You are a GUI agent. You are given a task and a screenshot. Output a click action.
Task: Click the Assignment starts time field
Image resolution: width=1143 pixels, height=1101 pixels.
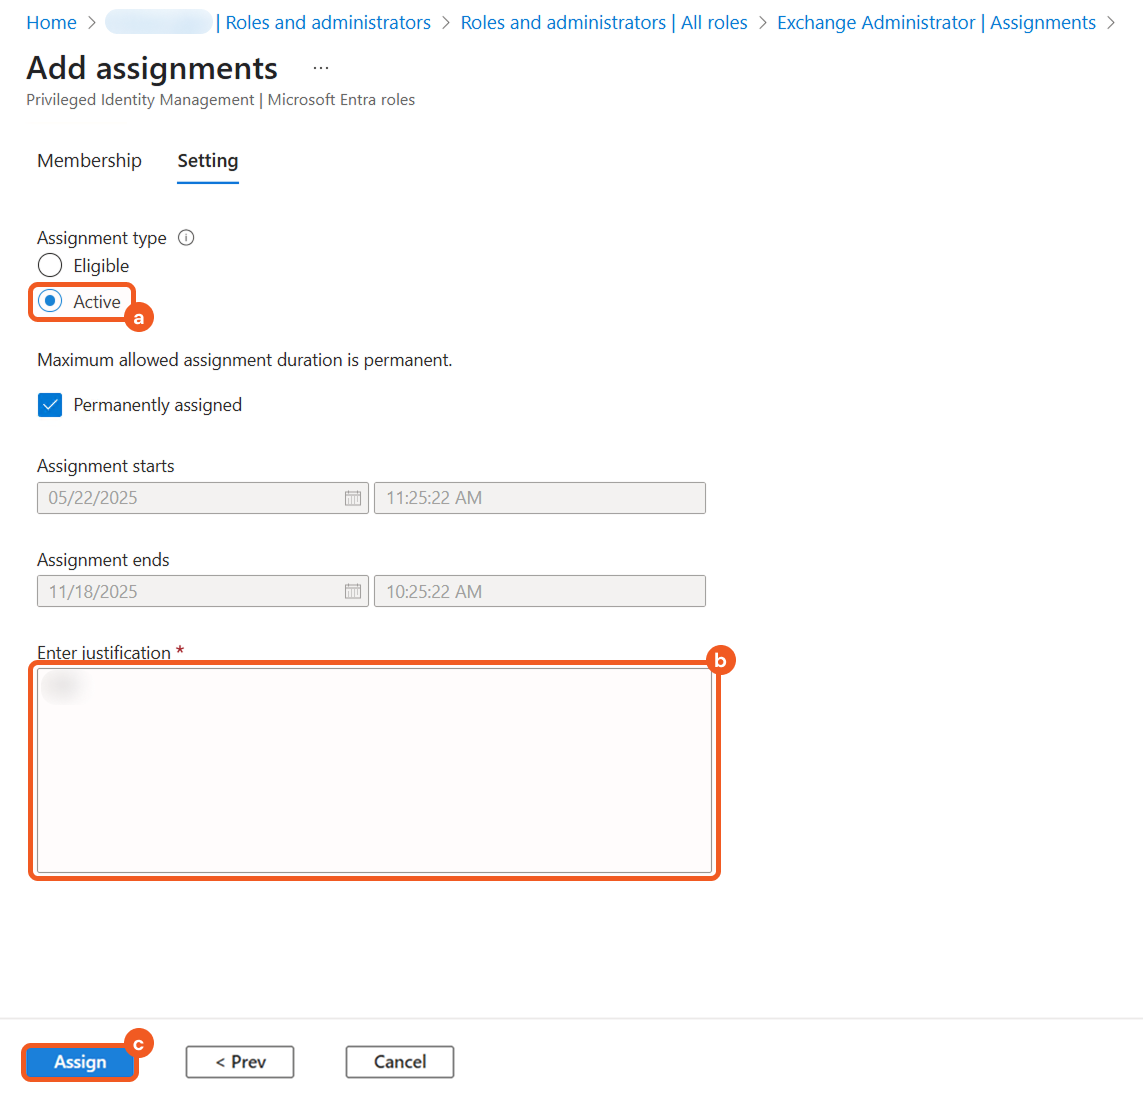540,498
